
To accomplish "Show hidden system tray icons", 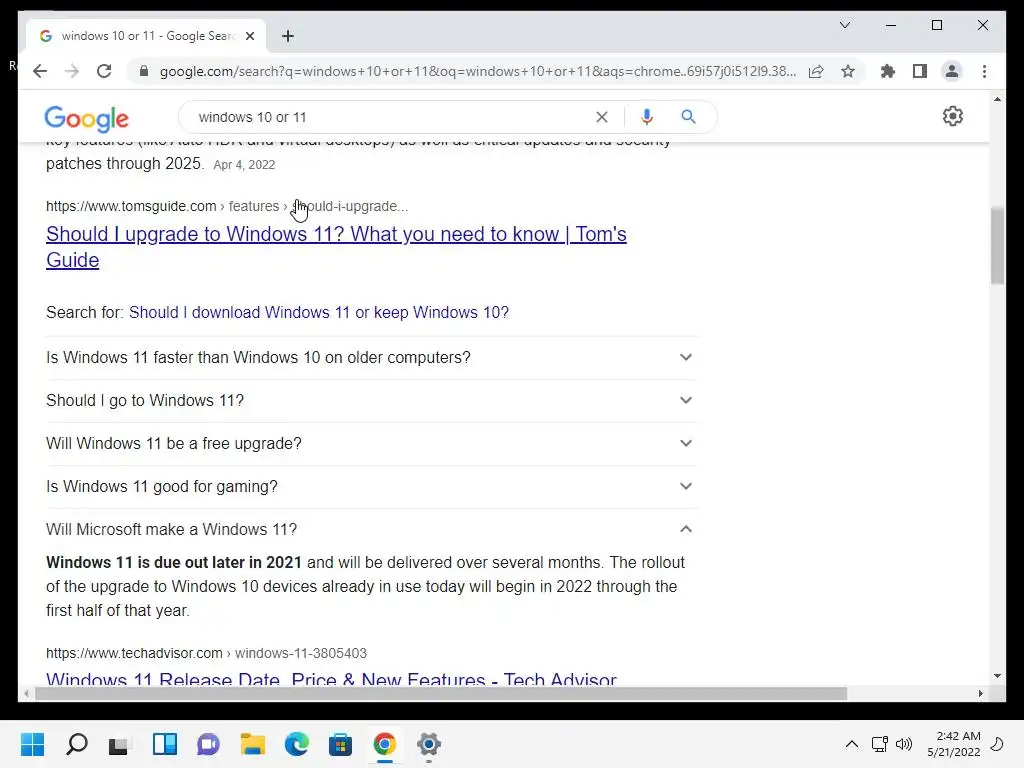I will pos(852,744).
